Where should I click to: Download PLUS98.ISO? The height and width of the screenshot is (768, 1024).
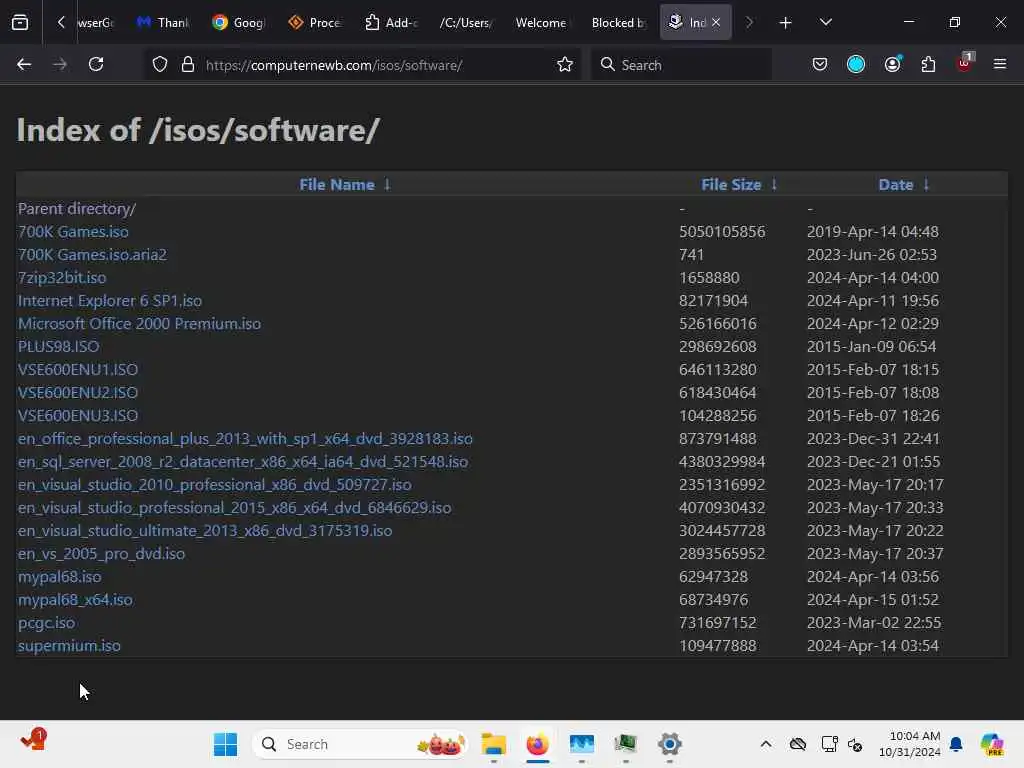pos(59,347)
